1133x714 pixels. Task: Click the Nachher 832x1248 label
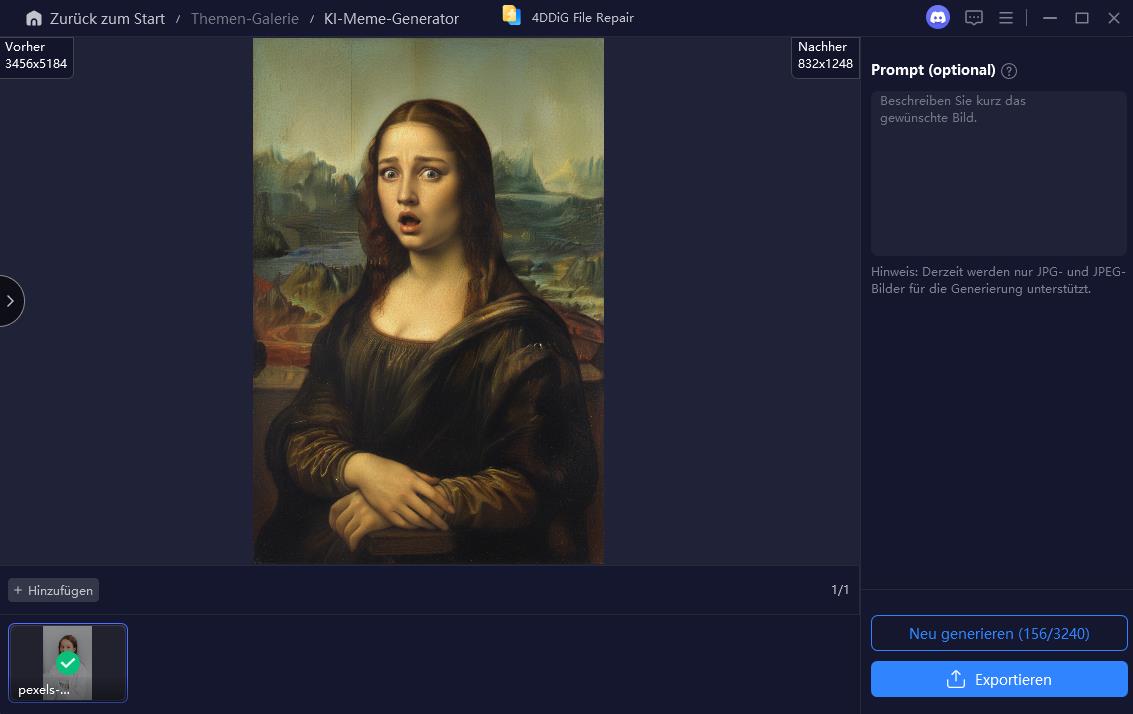tap(825, 56)
